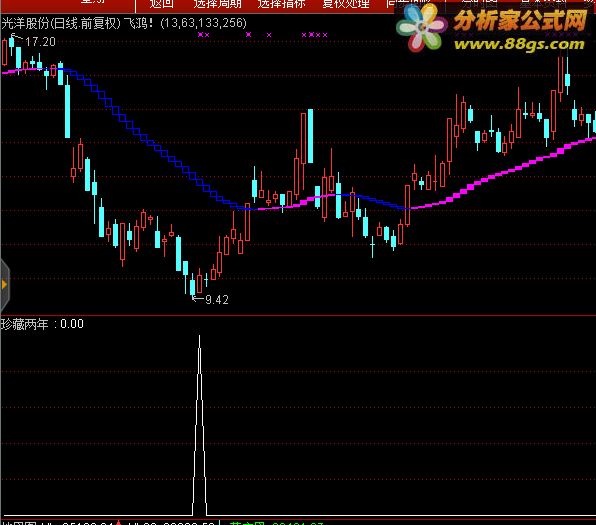Click the tall cyan candle near mid-chart peak
The width and height of the screenshot is (596, 525).
point(311,136)
